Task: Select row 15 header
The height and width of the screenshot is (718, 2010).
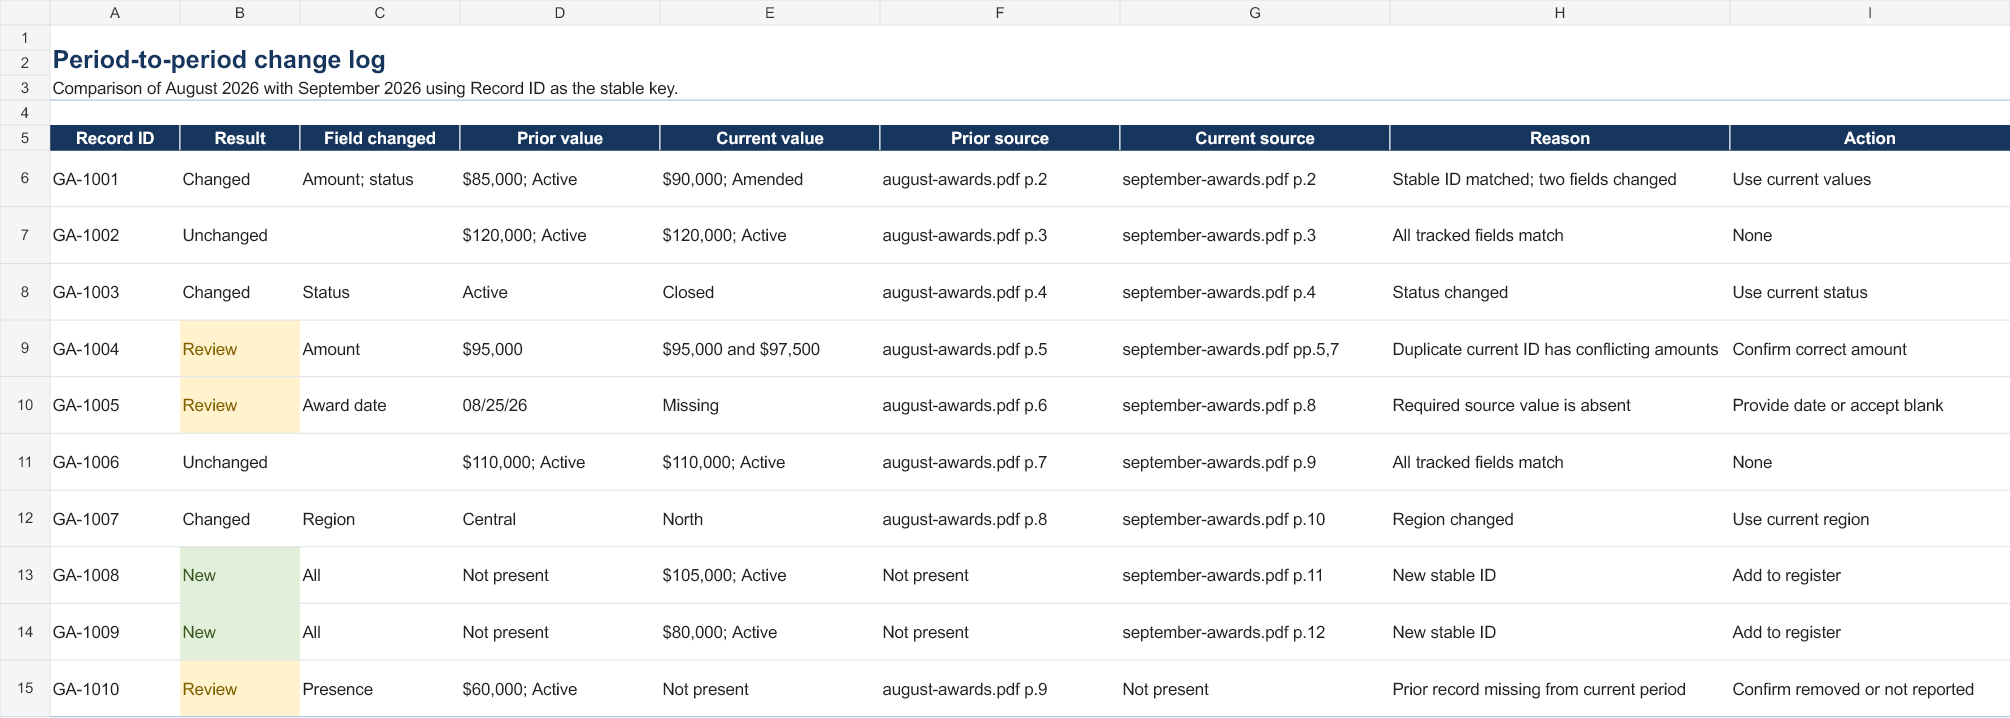Action: (25, 688)
